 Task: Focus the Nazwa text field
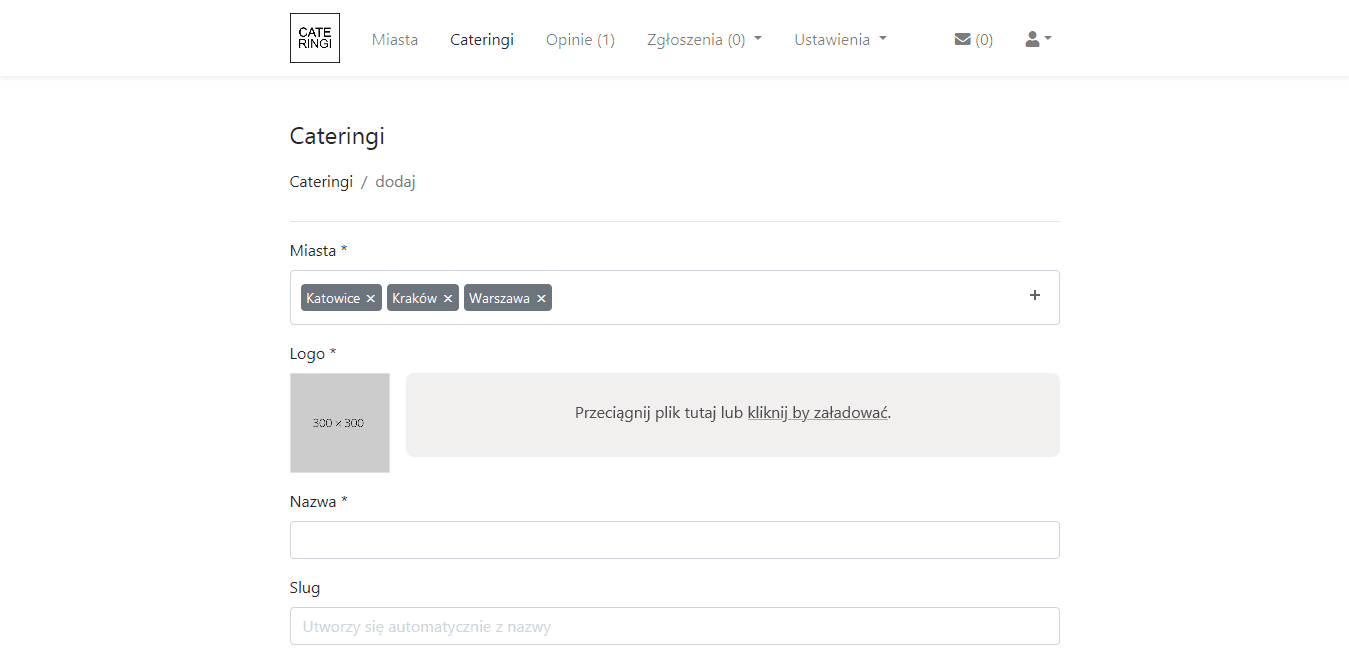click(674, 540)
